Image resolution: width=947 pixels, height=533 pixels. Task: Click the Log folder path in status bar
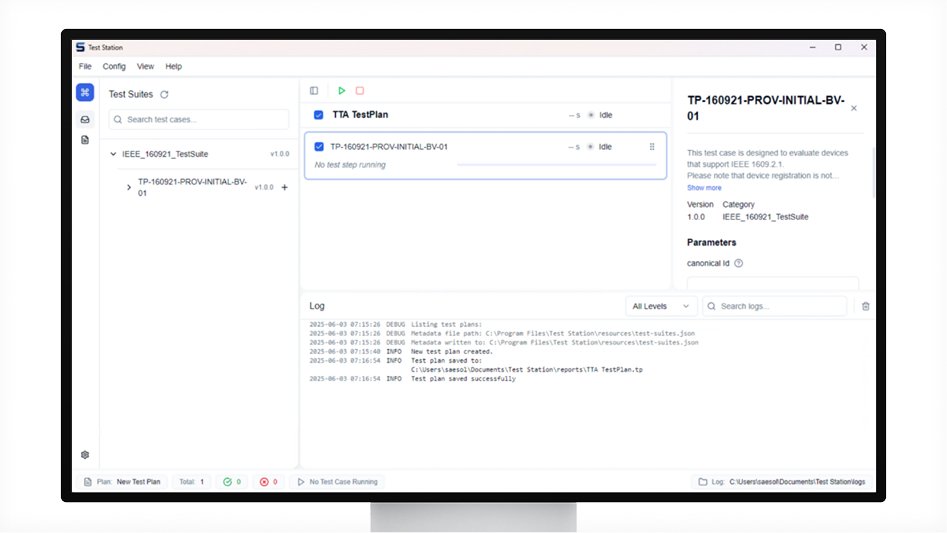pyautogui.click(x=795, y=482)
